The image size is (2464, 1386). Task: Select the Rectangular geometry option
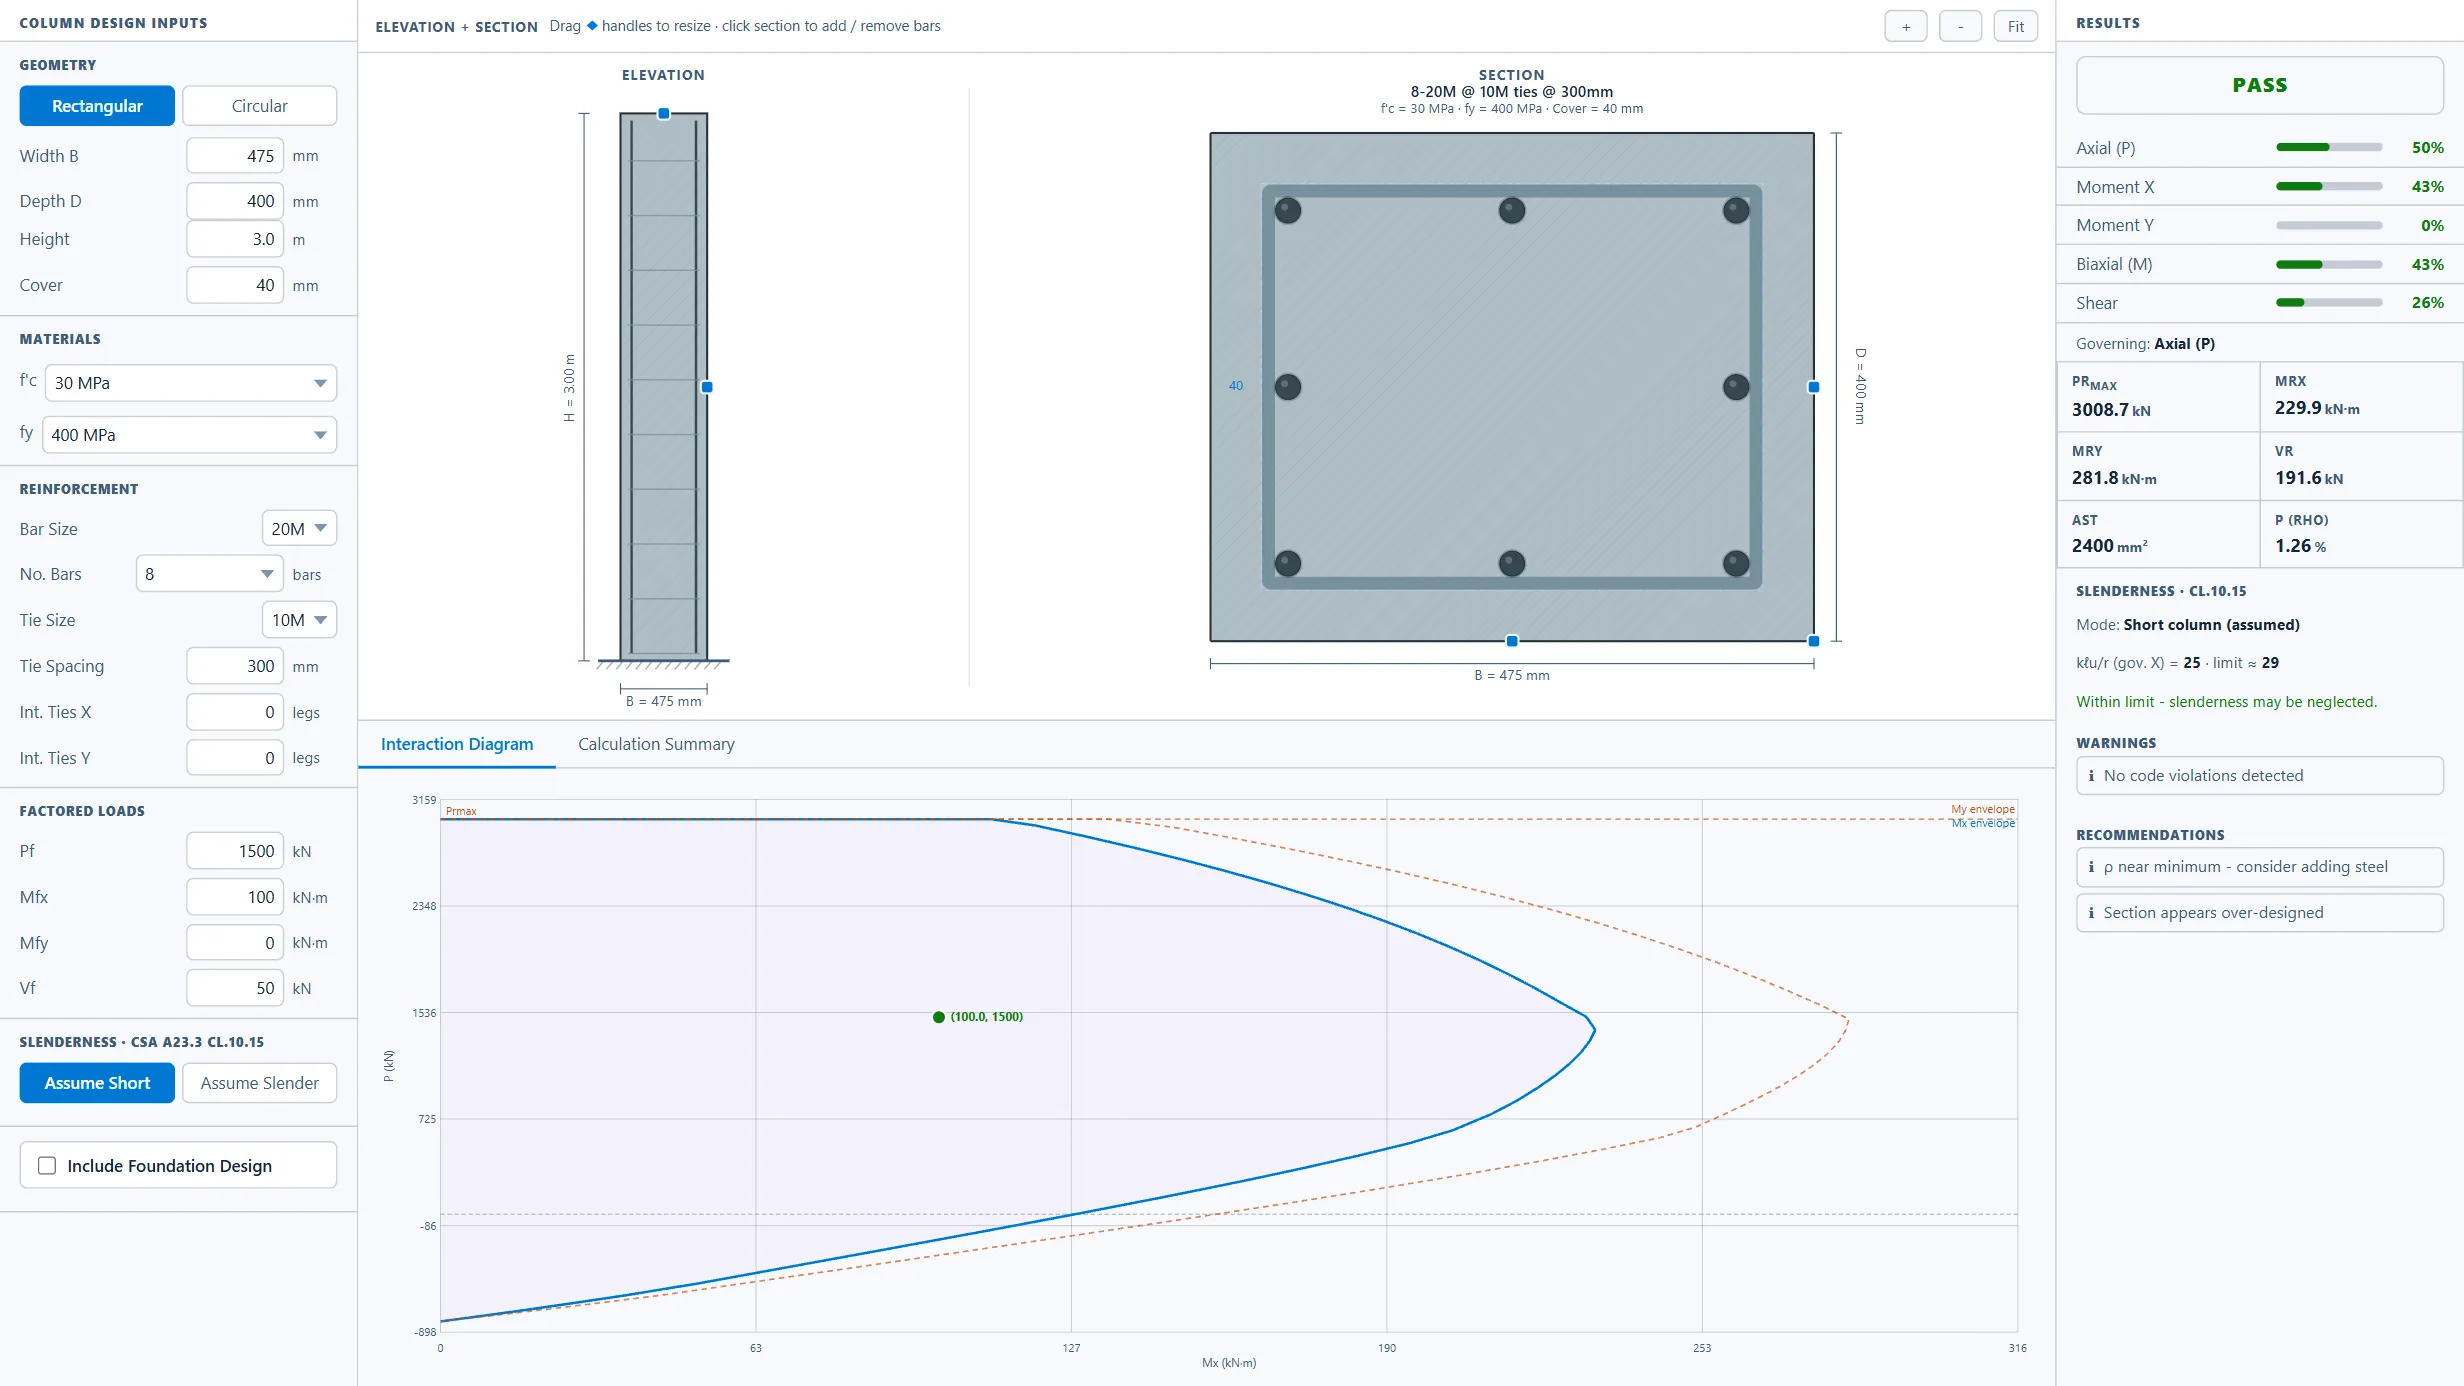tap(97, 106)
